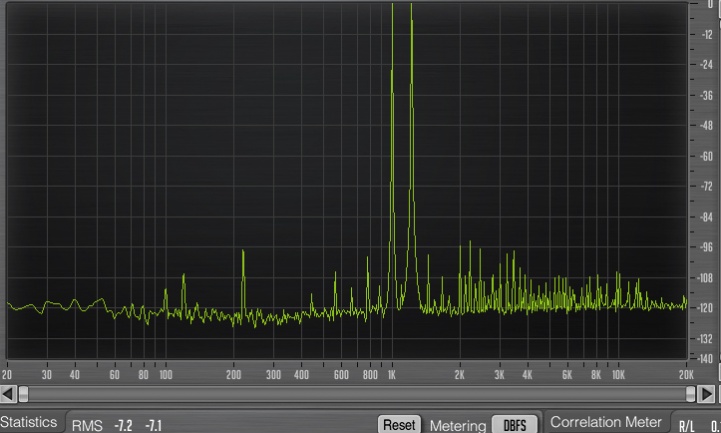Click the Statistics label
This screenshot has width=721, height=433.
[29, 422]
